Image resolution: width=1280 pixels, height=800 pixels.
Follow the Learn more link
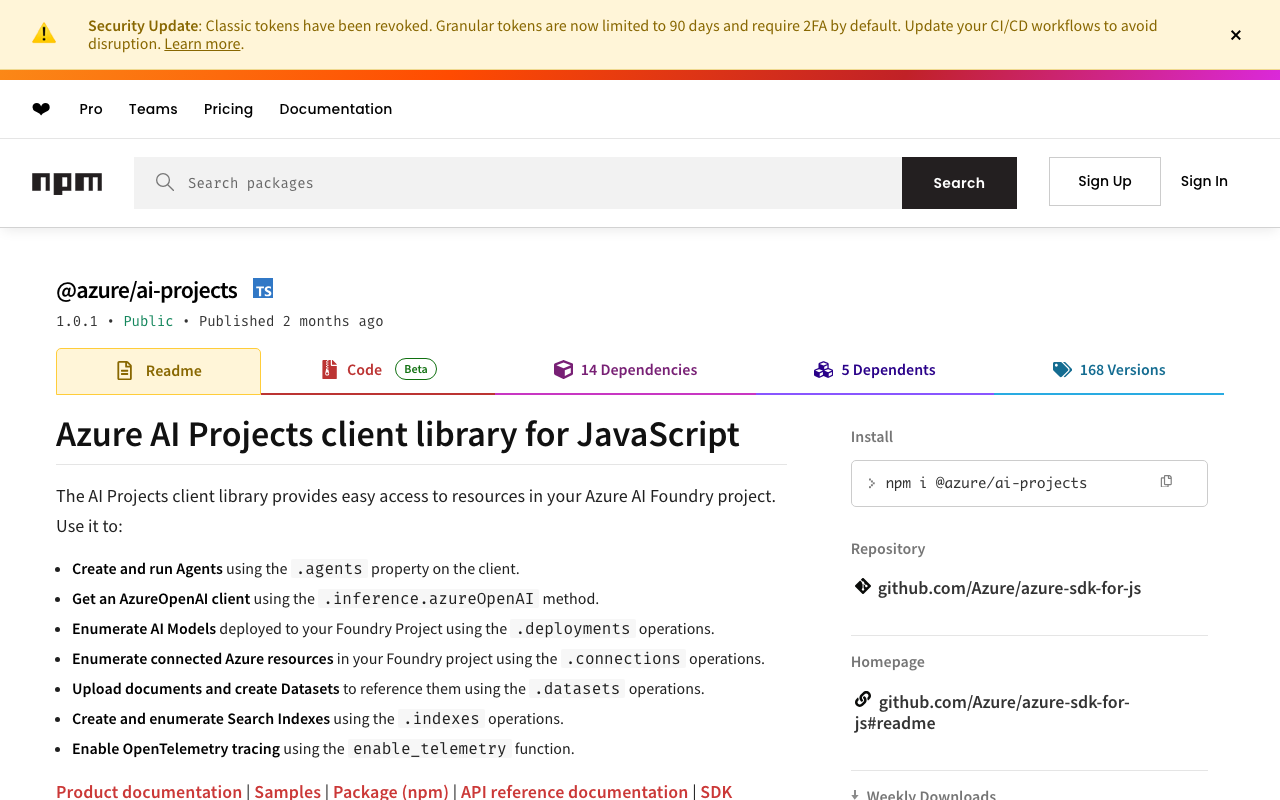pyautogui.click(x=202, y=44)
